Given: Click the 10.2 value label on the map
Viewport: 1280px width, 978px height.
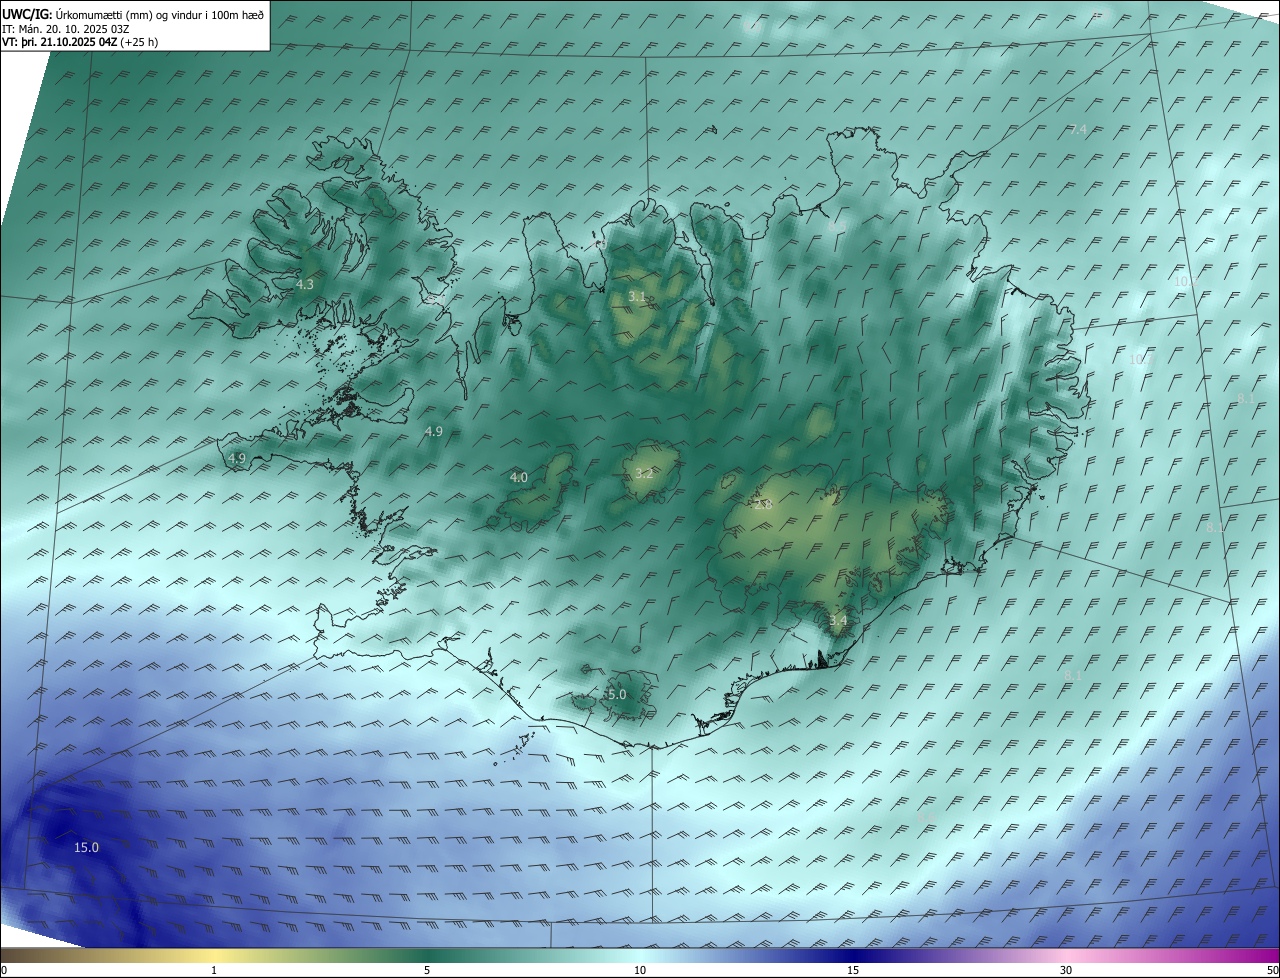Looking at the screenshot, I should [1185, 282].
